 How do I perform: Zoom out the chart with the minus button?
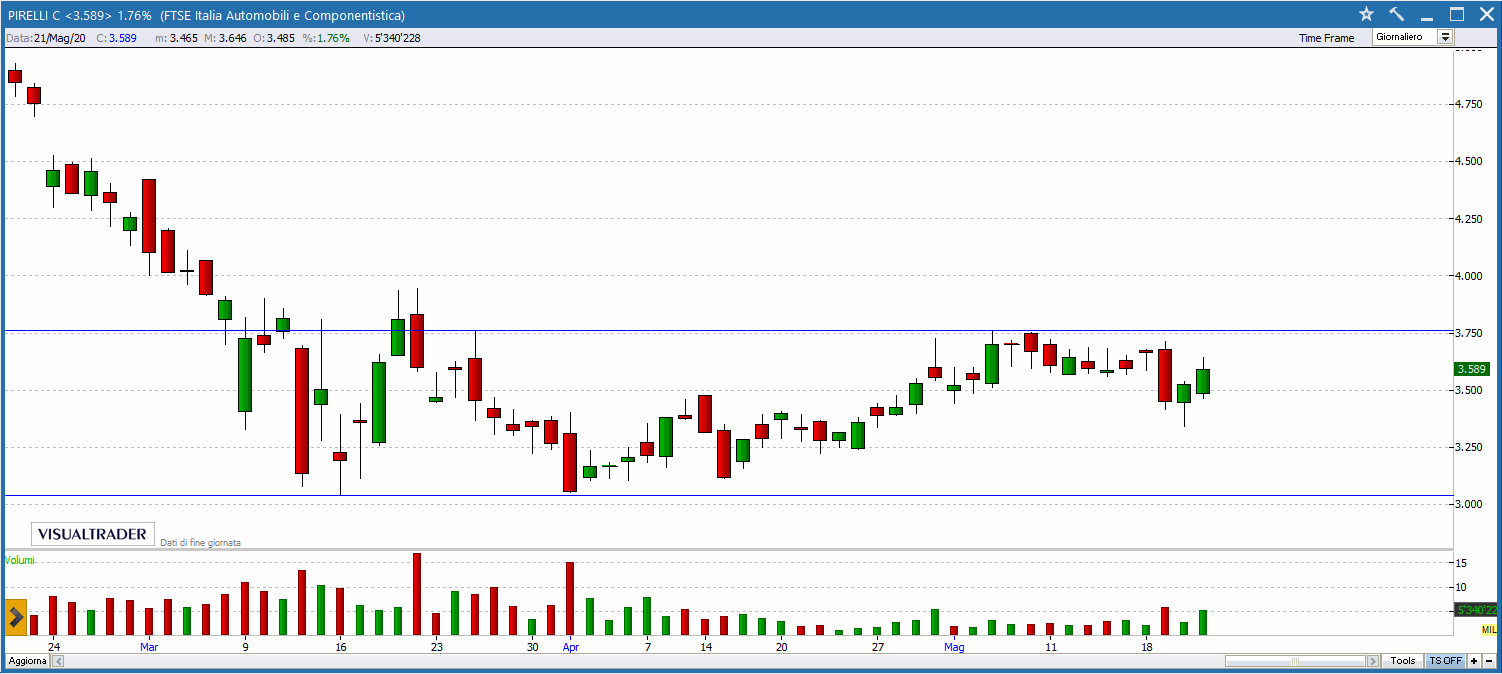(1489, 661)
